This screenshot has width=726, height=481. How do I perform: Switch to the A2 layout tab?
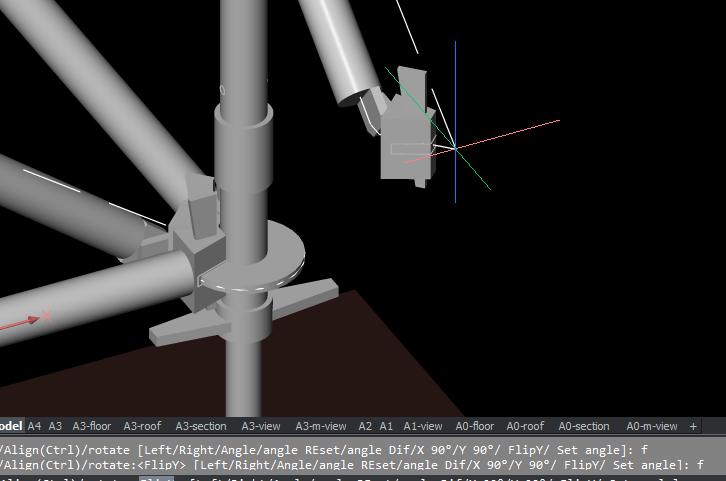pyautogui.click(x=365, y=426)
